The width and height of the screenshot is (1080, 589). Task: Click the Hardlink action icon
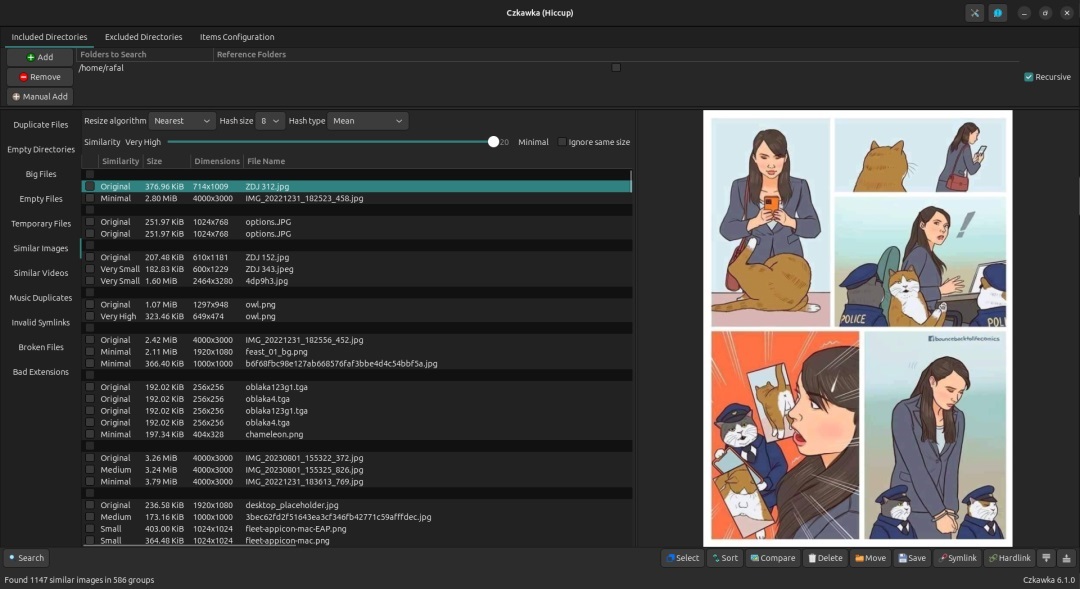click(1010, 558)
